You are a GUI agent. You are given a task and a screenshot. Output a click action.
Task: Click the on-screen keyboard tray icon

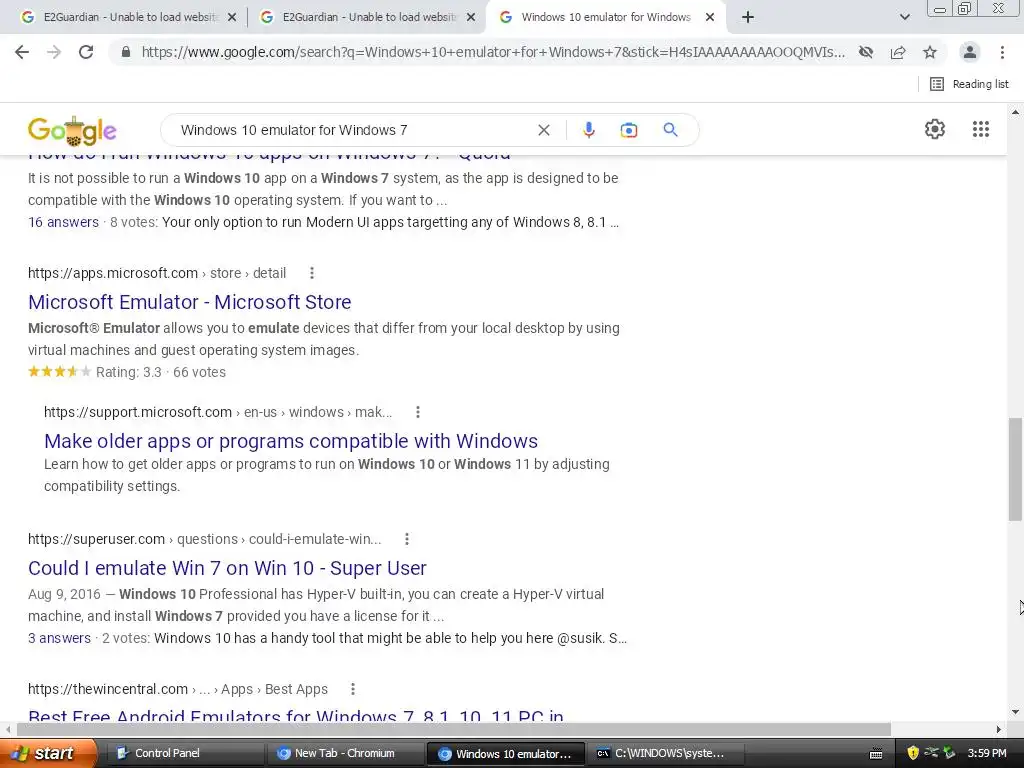coord(876,754)
